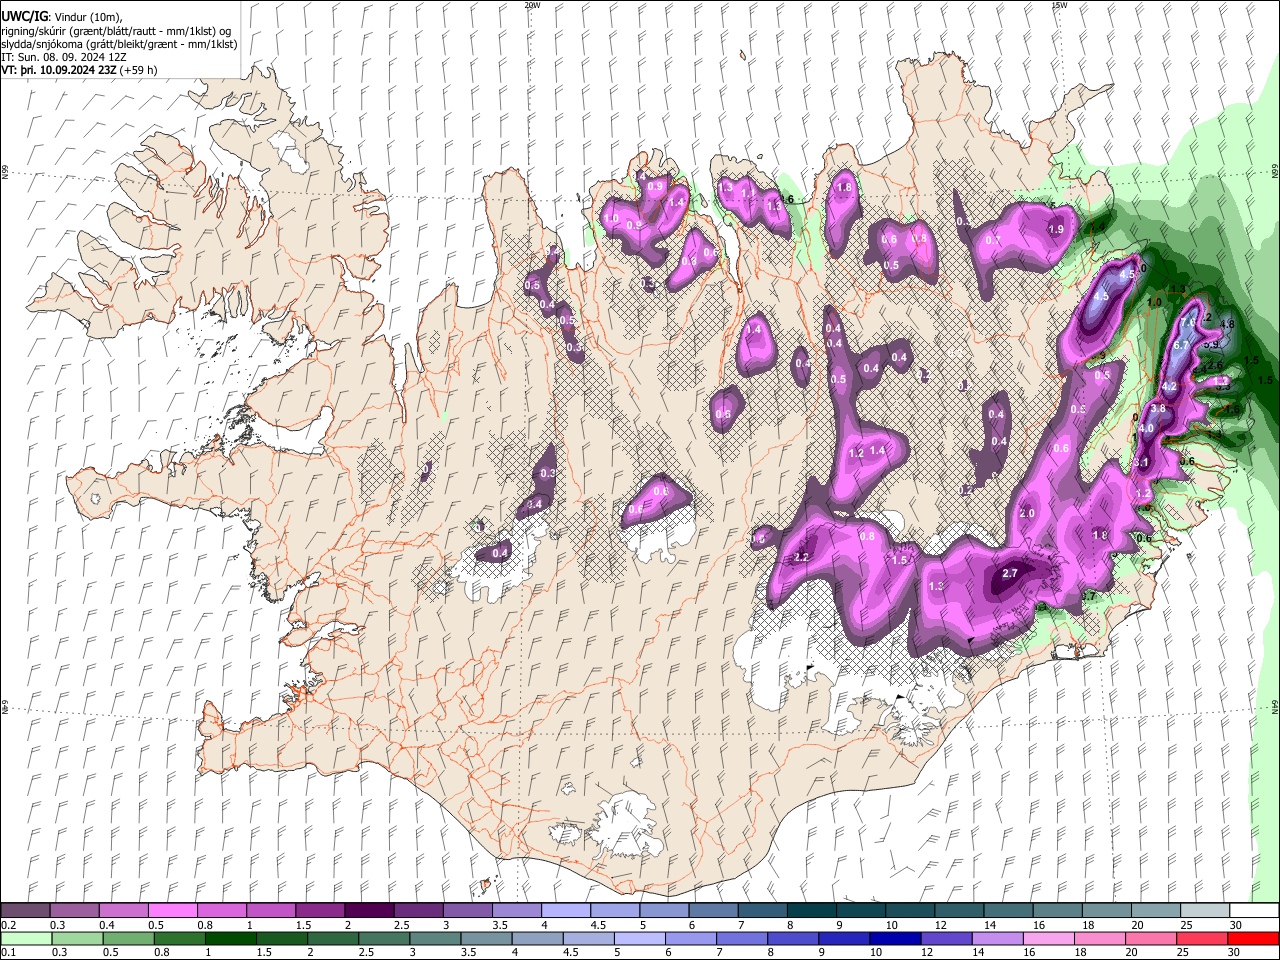The width and height of the screenshot is (1280, 960).
Task: Click upper snow scale pink swatch between 0.5 and 0.8
Action: coord(172,911)
